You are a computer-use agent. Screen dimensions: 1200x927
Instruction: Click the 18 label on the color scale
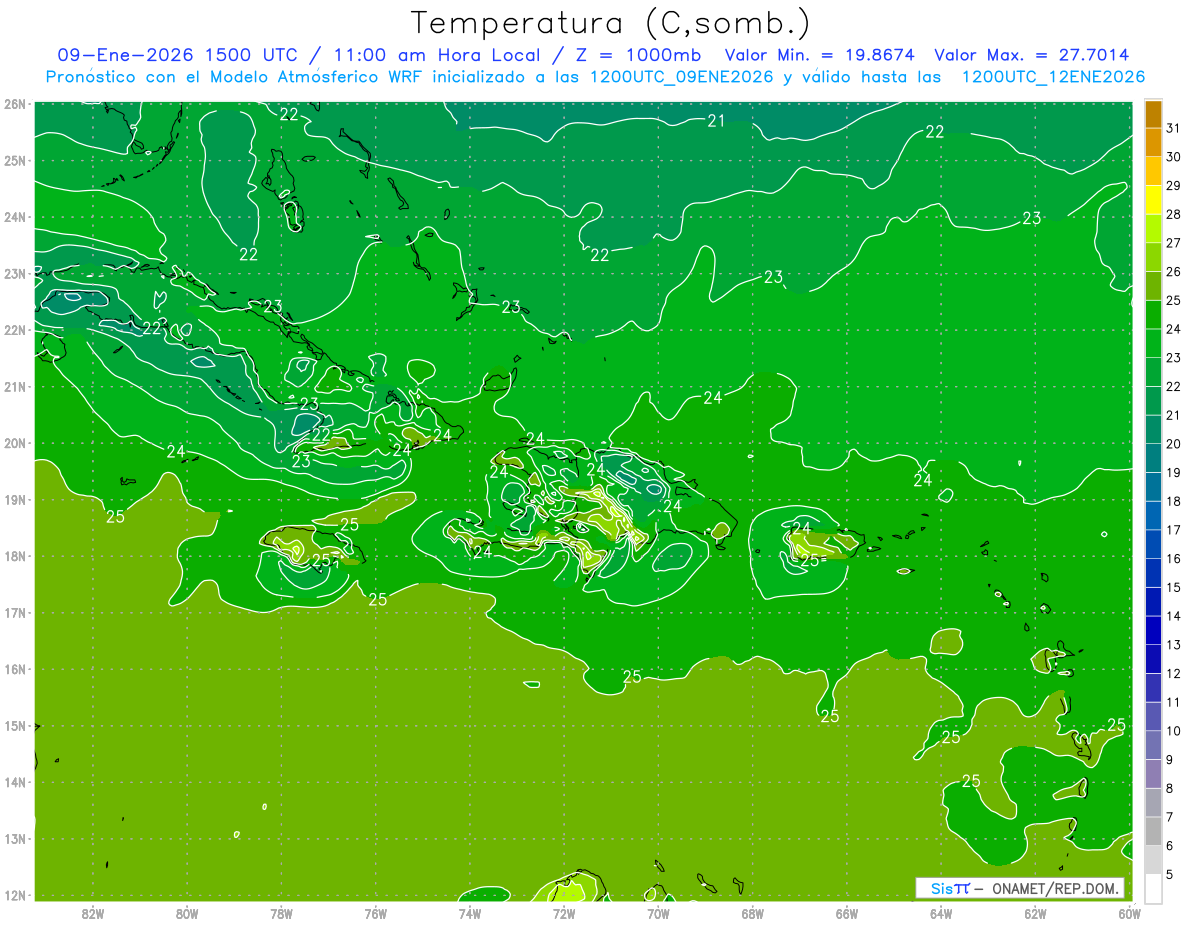[1174, 502]
